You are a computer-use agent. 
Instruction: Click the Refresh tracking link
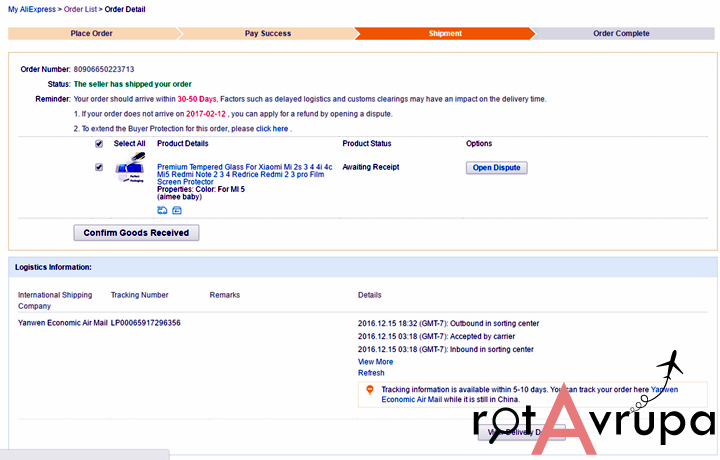pos(371,373)
